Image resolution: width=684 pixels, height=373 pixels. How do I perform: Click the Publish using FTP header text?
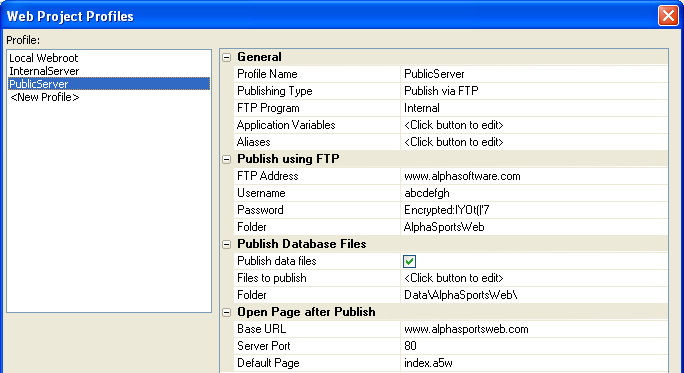(x=288, y=159)
